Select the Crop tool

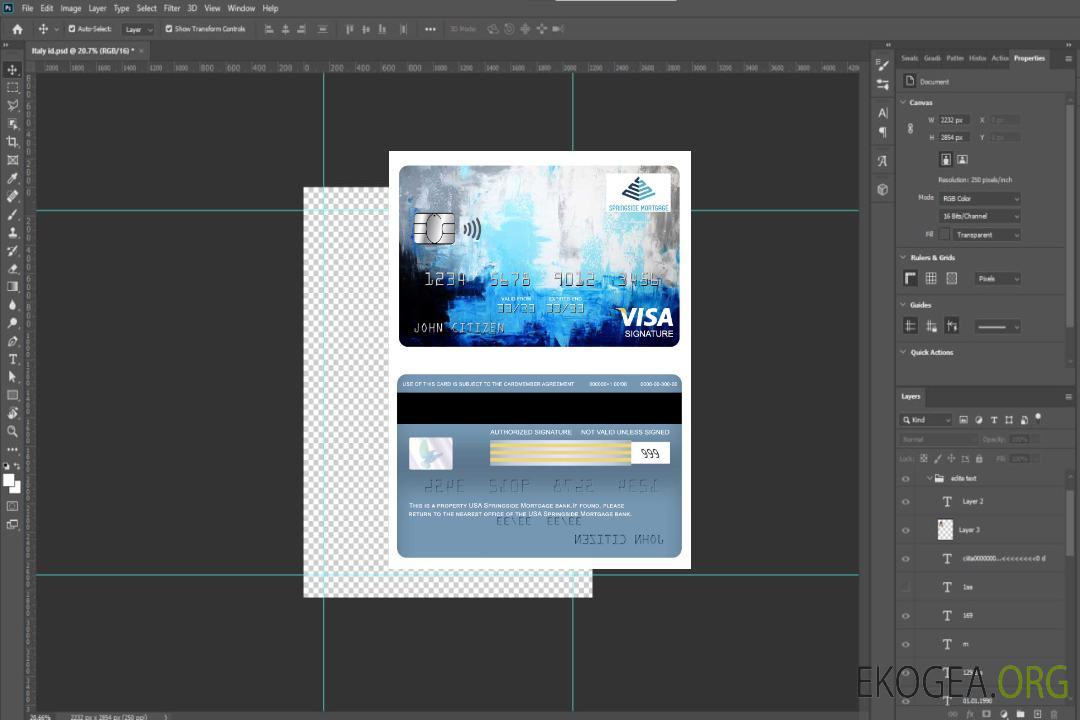tap(12, 141)
